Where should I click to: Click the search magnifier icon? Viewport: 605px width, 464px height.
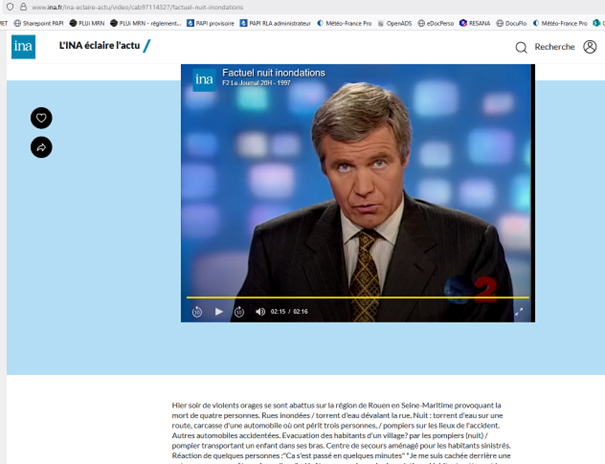point(521,47)
